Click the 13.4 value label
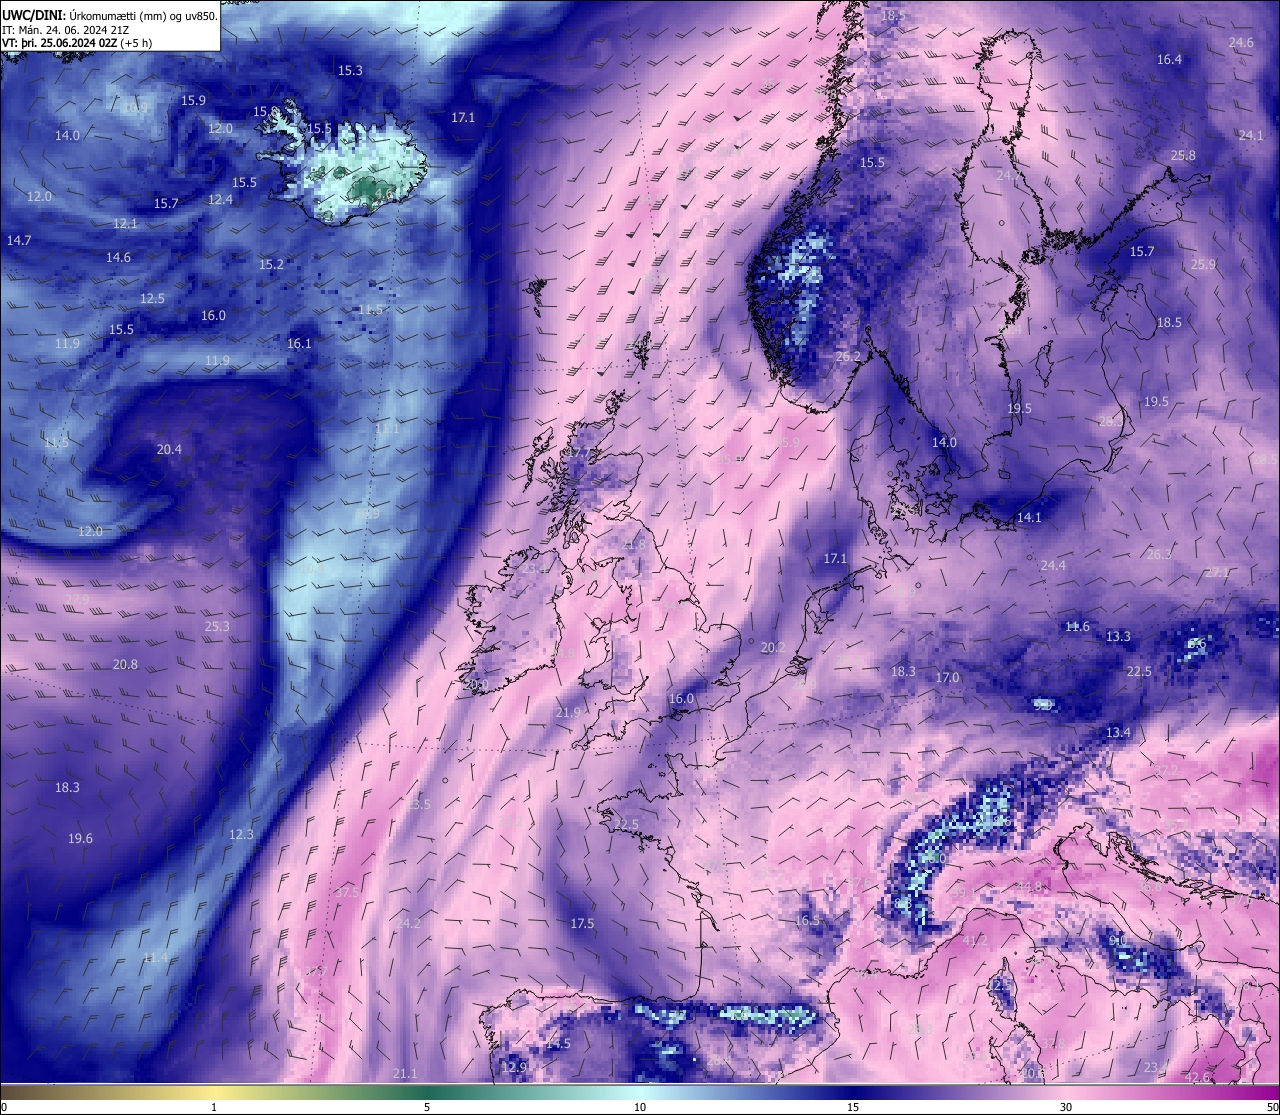1280x1115 pixels. pos(1118,733)
